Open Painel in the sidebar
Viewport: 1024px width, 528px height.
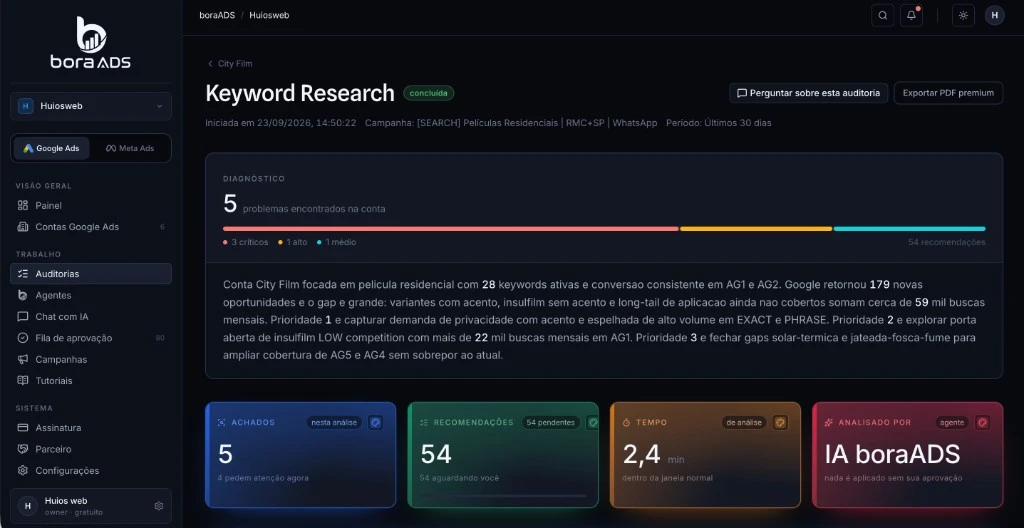click(91, 205)
